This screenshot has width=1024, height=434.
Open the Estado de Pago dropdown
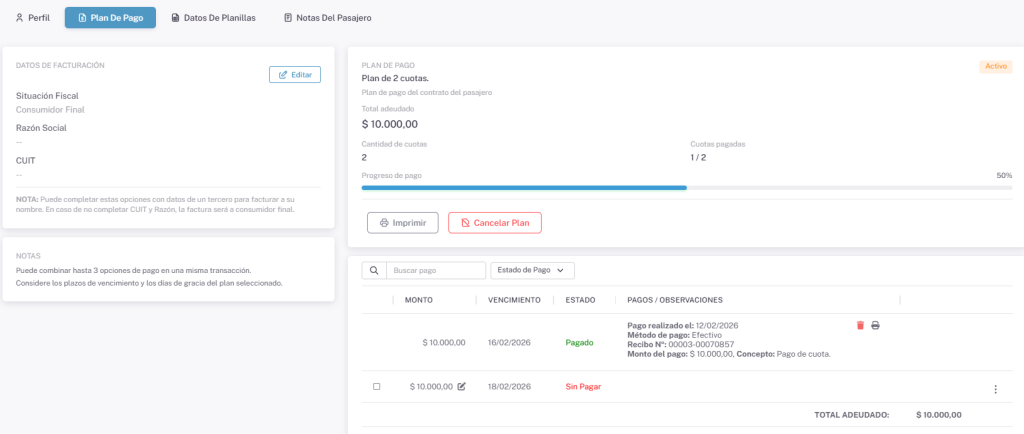point(532,270)
